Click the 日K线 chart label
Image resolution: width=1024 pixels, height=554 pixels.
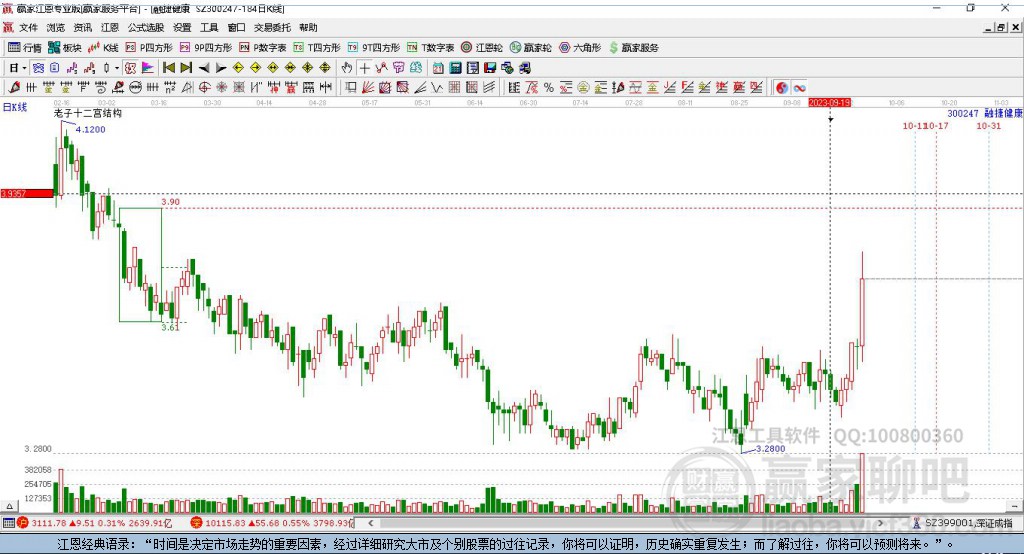pos(15,107)
